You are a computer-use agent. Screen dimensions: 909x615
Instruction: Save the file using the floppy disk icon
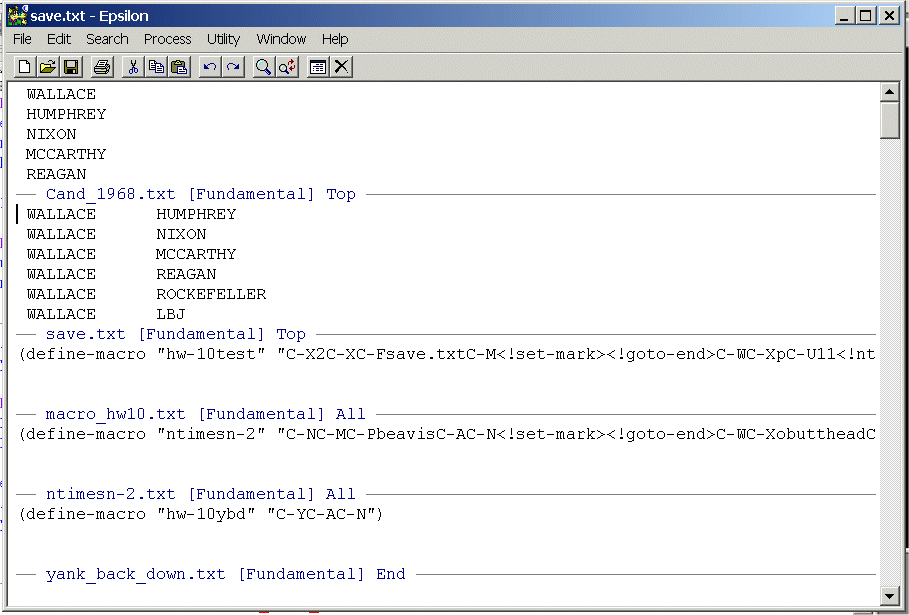pyautogui.click(x=71, y=67)
